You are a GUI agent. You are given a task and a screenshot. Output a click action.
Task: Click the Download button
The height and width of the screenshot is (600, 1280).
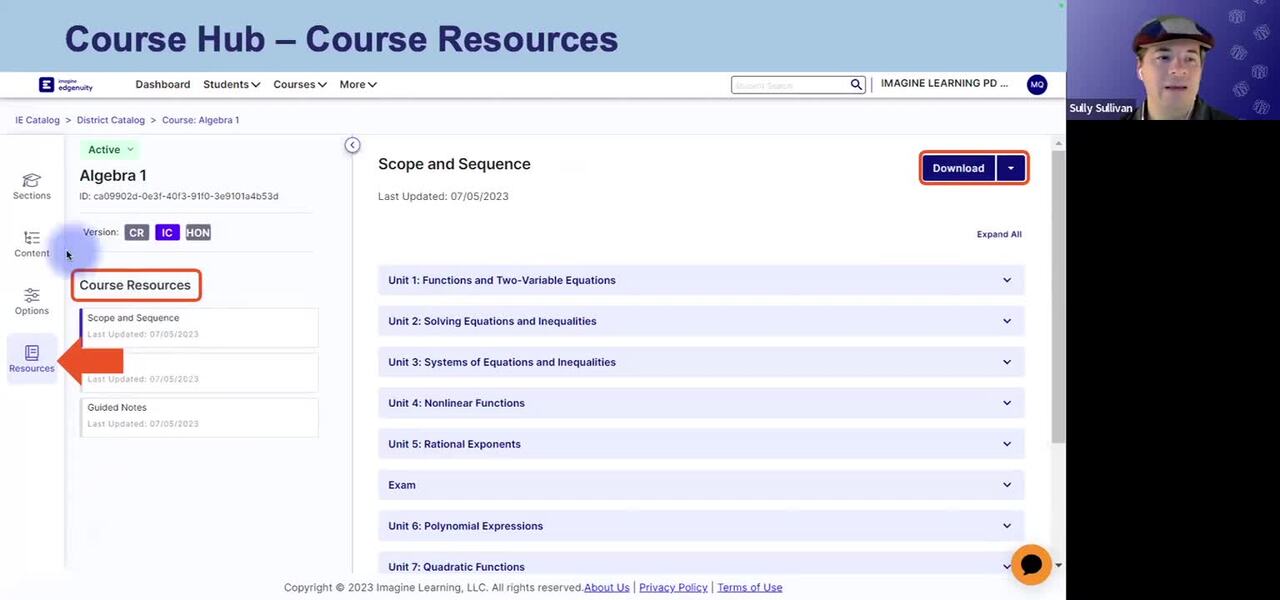pos(958,168)
